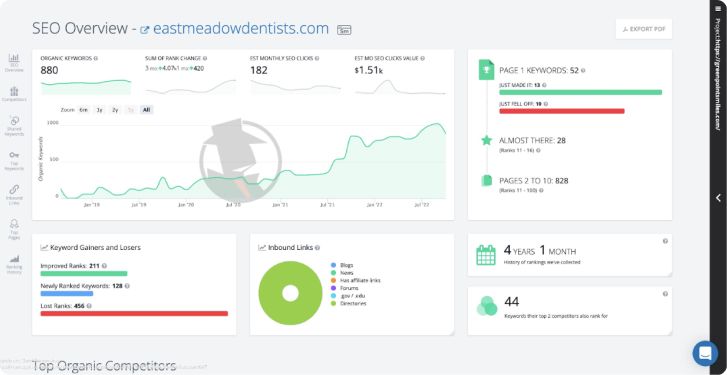Viewport: 727px width, 375px height.
Task: Click the Organic Keywords sparkline thumbnail
Action: (86, 87)
